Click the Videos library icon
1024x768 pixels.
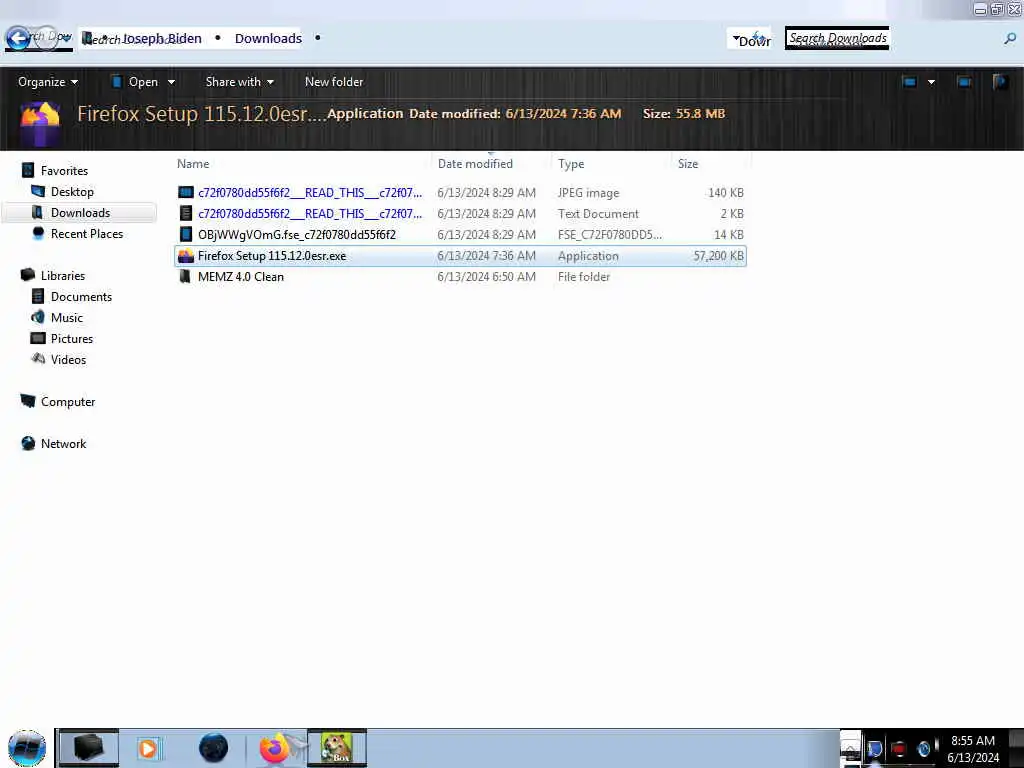pyautogui.click(x=38, y=359)
